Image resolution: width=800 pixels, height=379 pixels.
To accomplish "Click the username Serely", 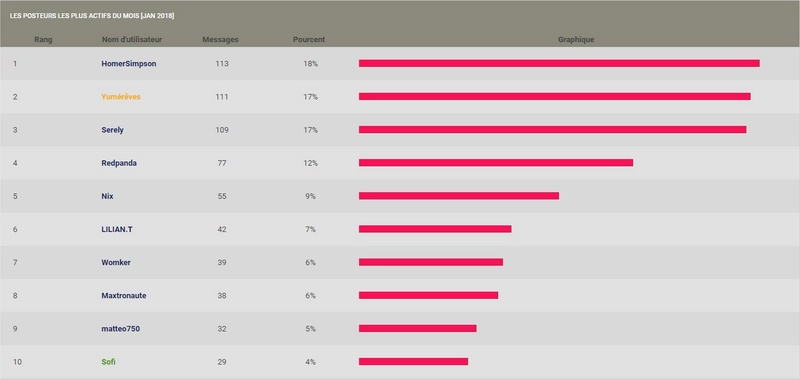I will coord(112,130).
